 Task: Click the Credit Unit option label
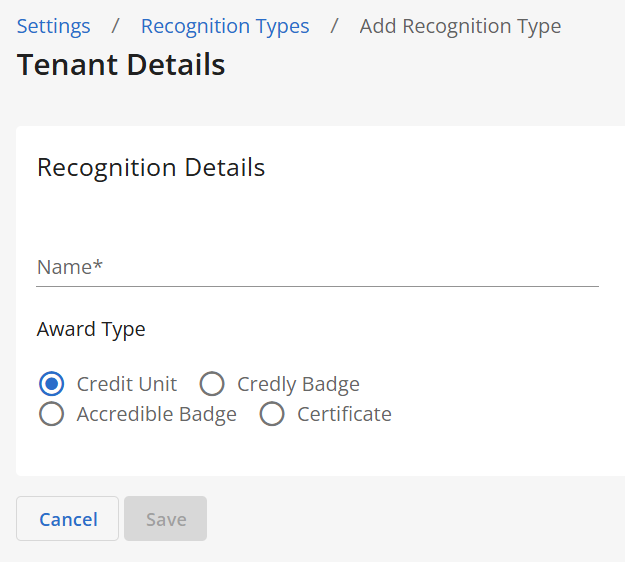pos(127,384)
